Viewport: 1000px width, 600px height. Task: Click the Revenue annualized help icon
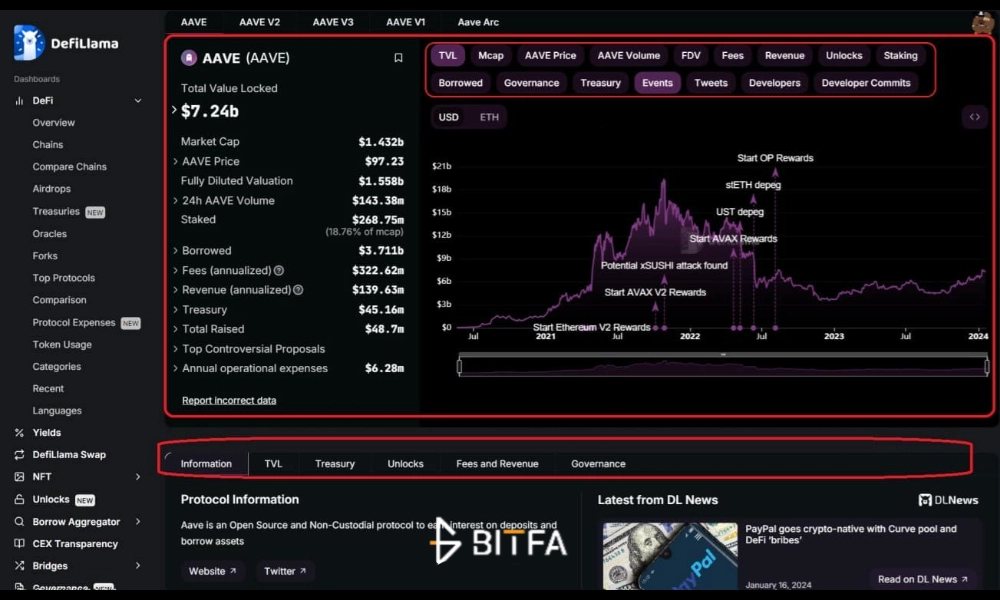tap(298, 290)
